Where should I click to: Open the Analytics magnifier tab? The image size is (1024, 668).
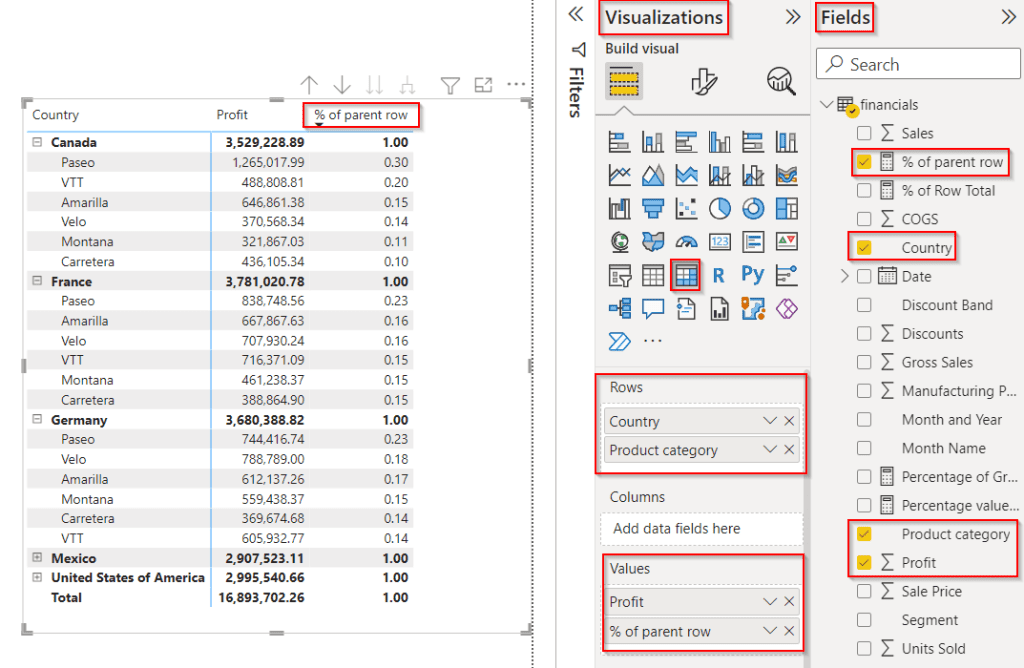(780, 82)
